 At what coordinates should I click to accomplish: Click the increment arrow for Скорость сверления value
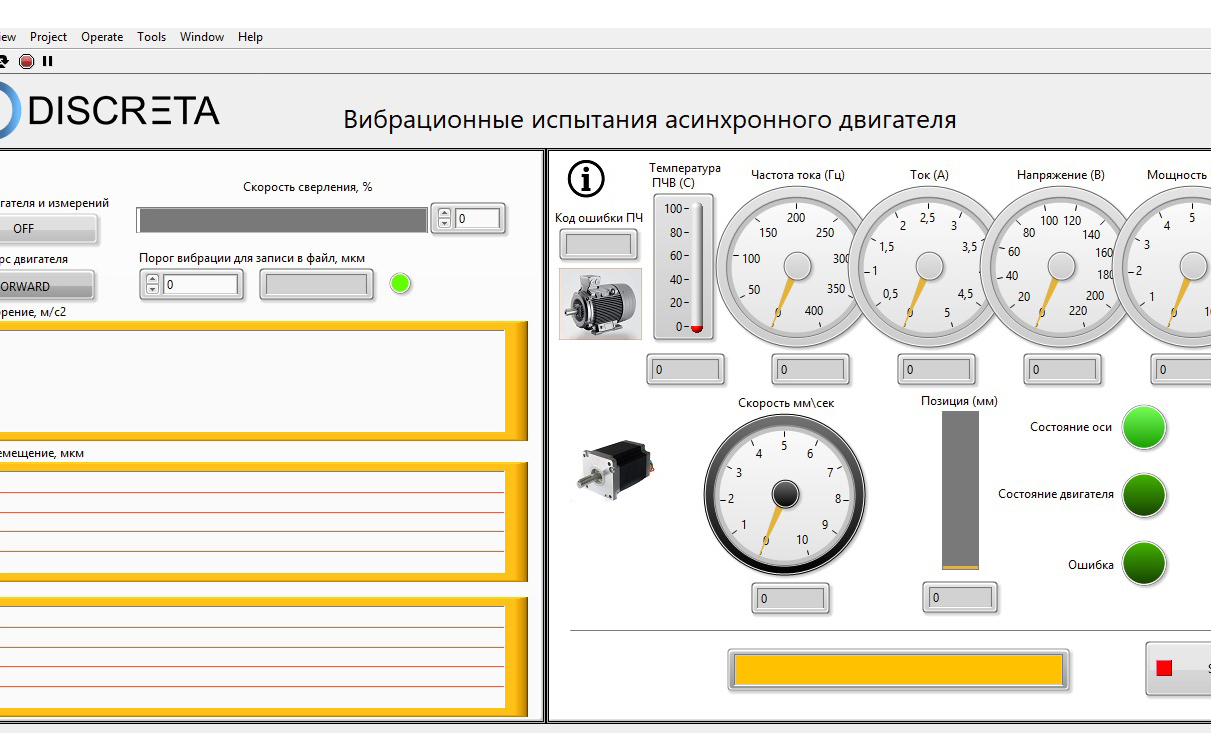pos(443,213)
